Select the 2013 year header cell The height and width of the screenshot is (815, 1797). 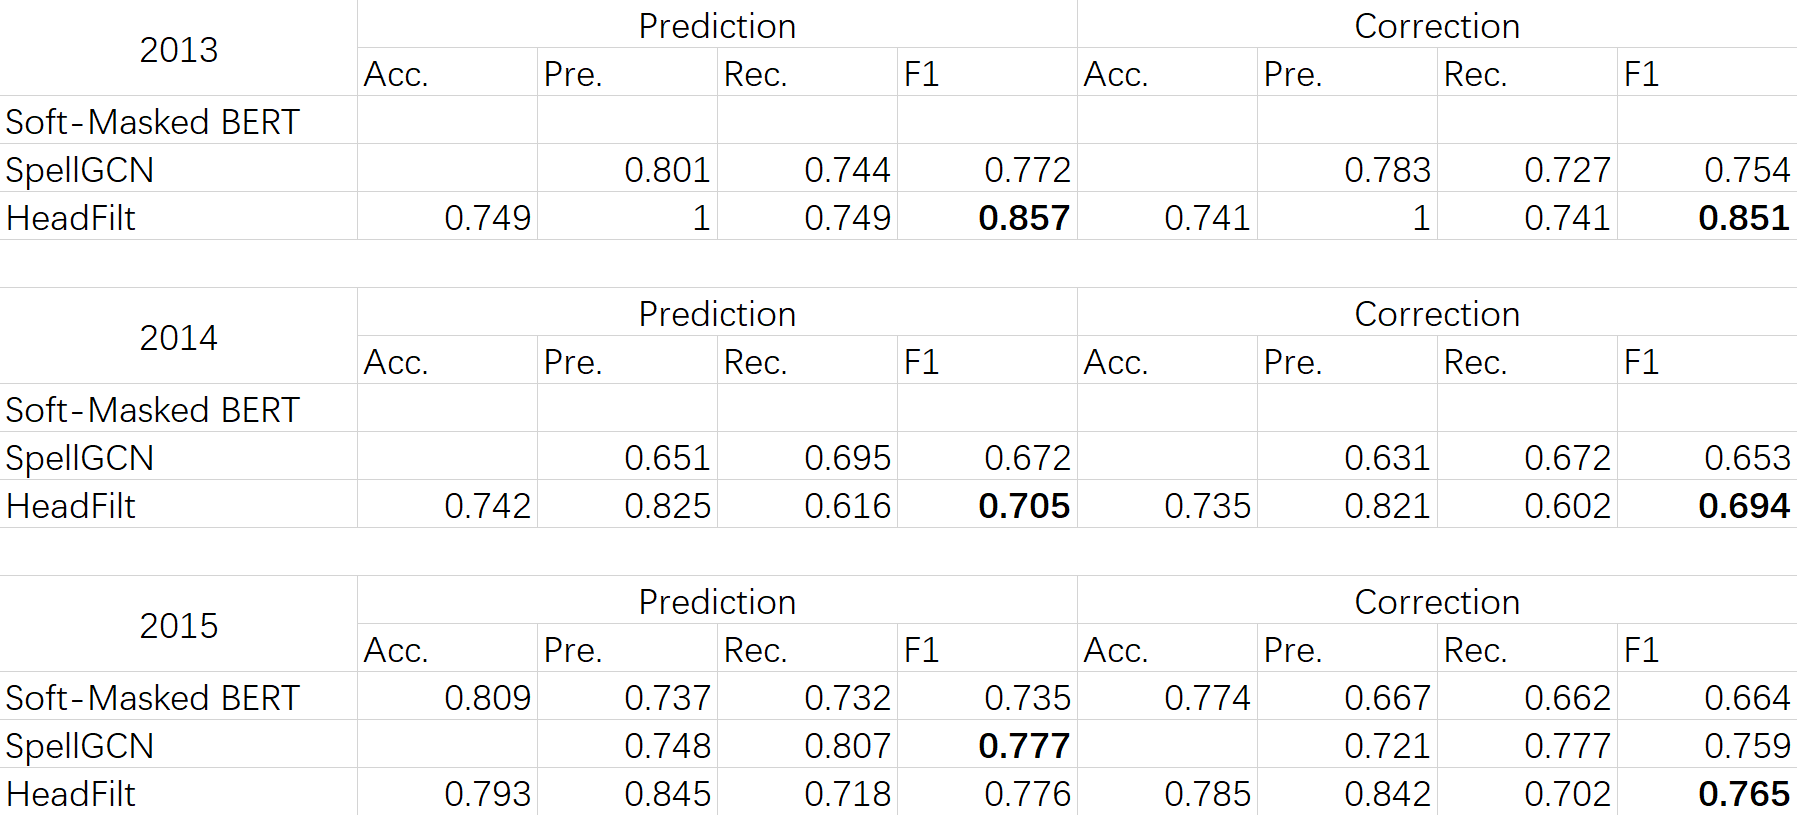[x=178, y=49]
